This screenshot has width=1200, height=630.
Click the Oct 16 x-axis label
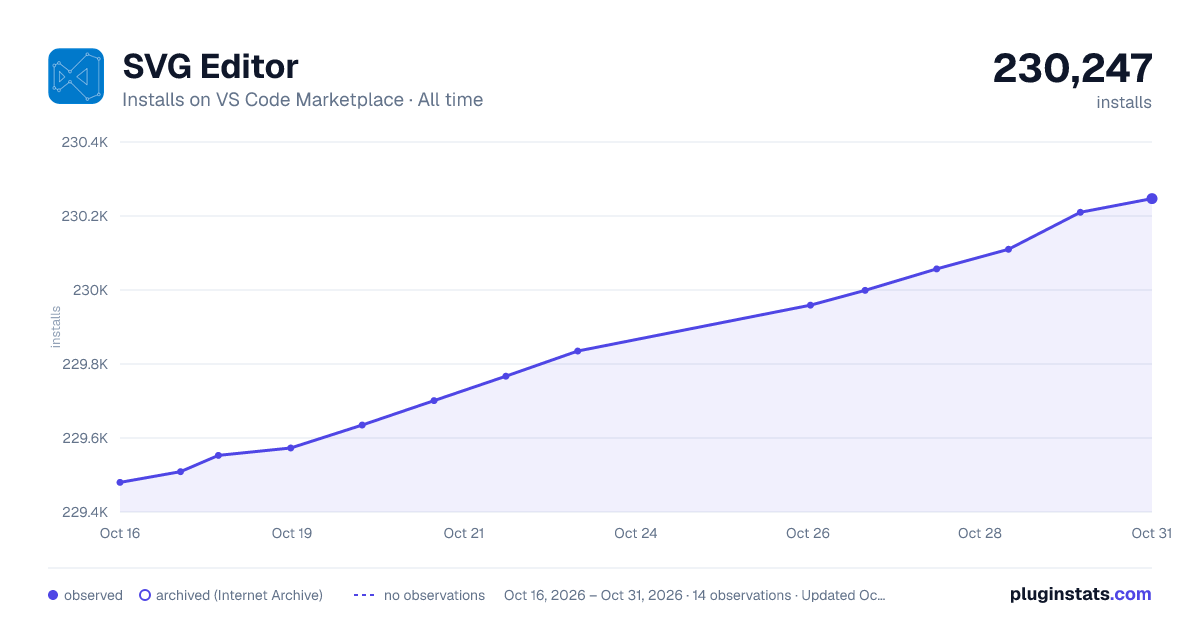pyautogui.click(x=120, y=533)
